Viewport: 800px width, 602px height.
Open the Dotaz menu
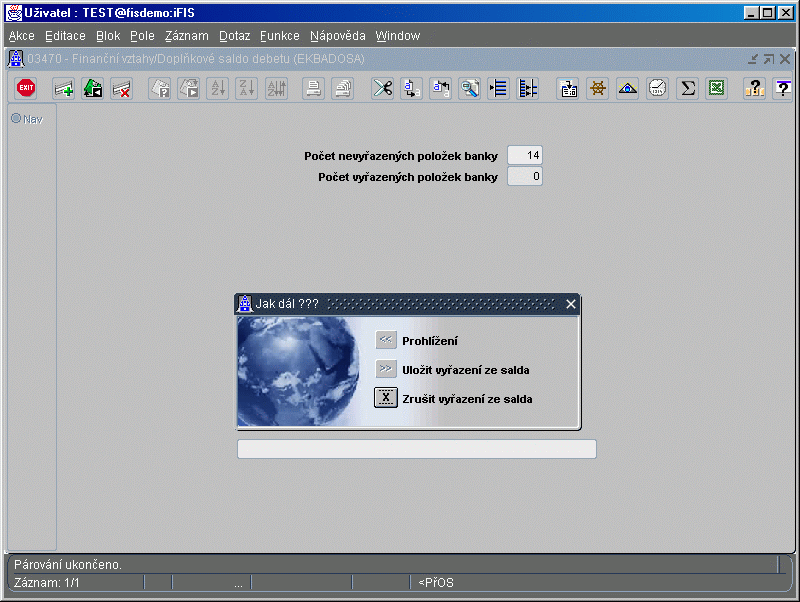click(235, 36)
